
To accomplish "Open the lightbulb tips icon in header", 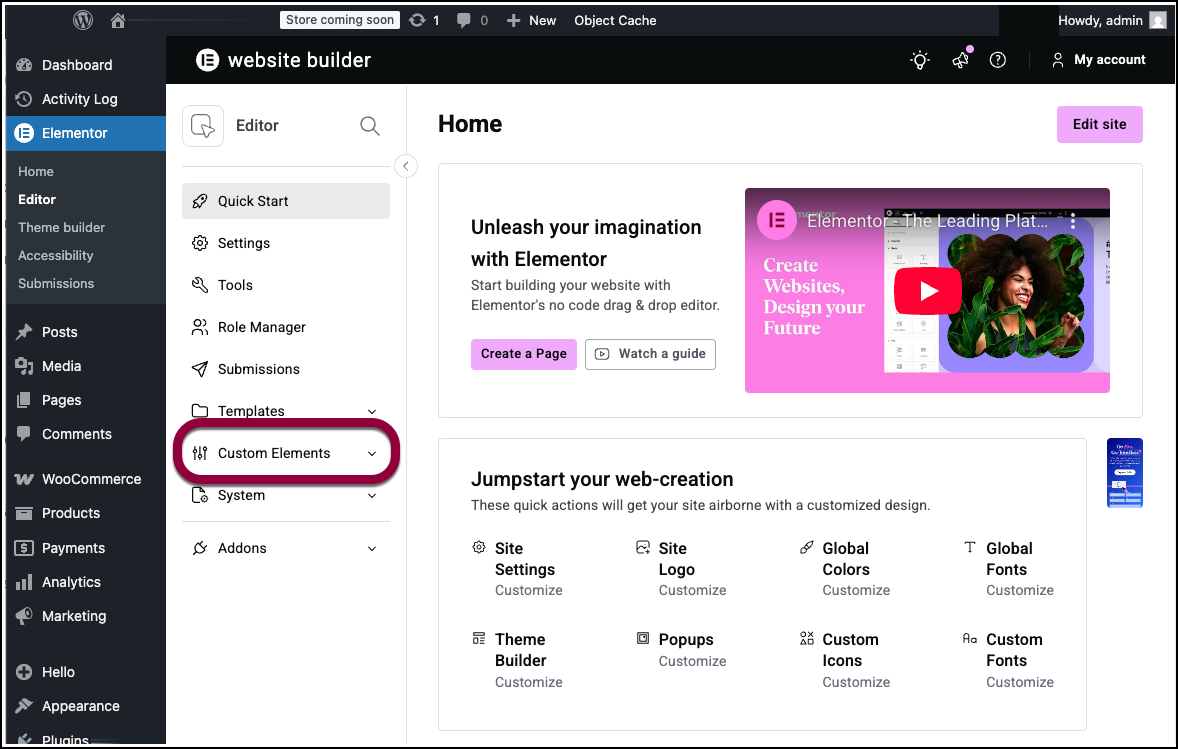I will coord(919,60).
